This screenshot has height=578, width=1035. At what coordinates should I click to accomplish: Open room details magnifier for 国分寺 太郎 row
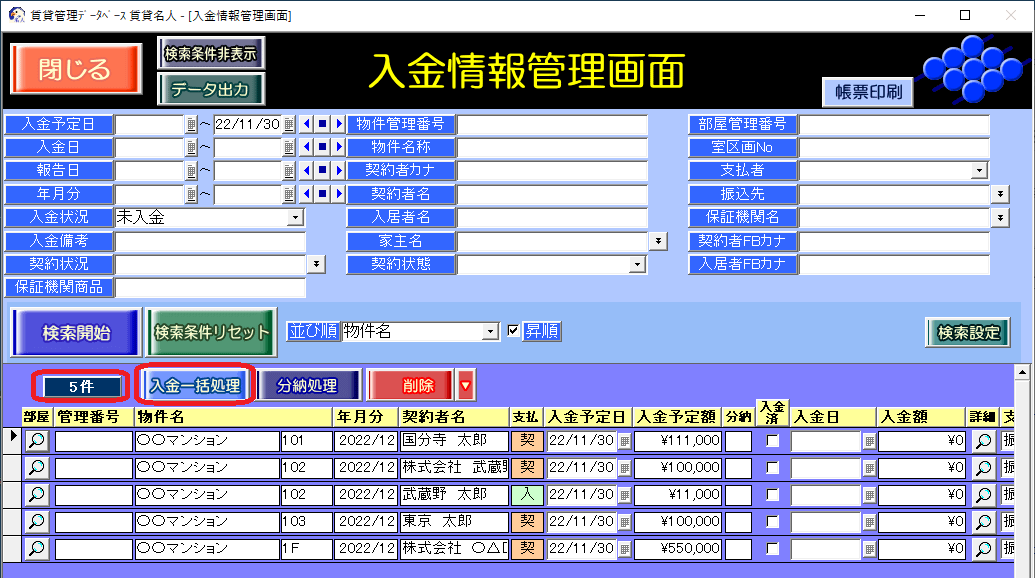[37, 441]
